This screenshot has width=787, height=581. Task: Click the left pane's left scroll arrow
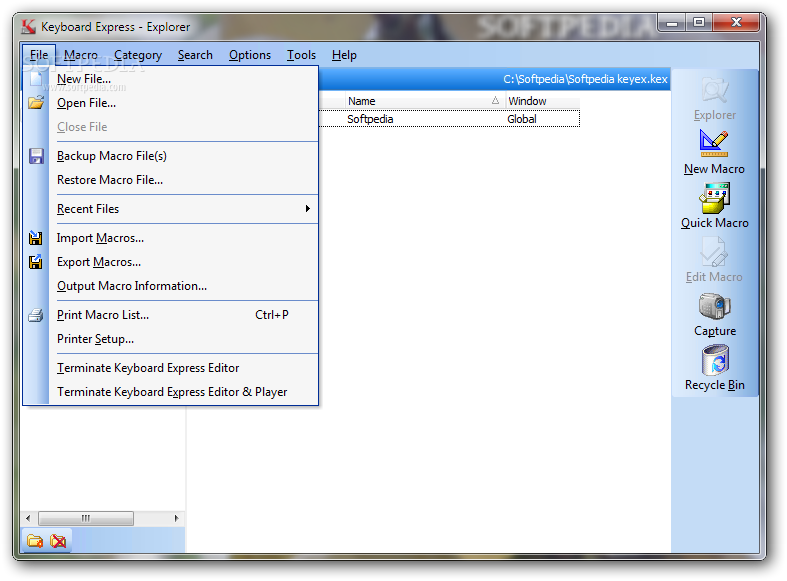(28, 518)
